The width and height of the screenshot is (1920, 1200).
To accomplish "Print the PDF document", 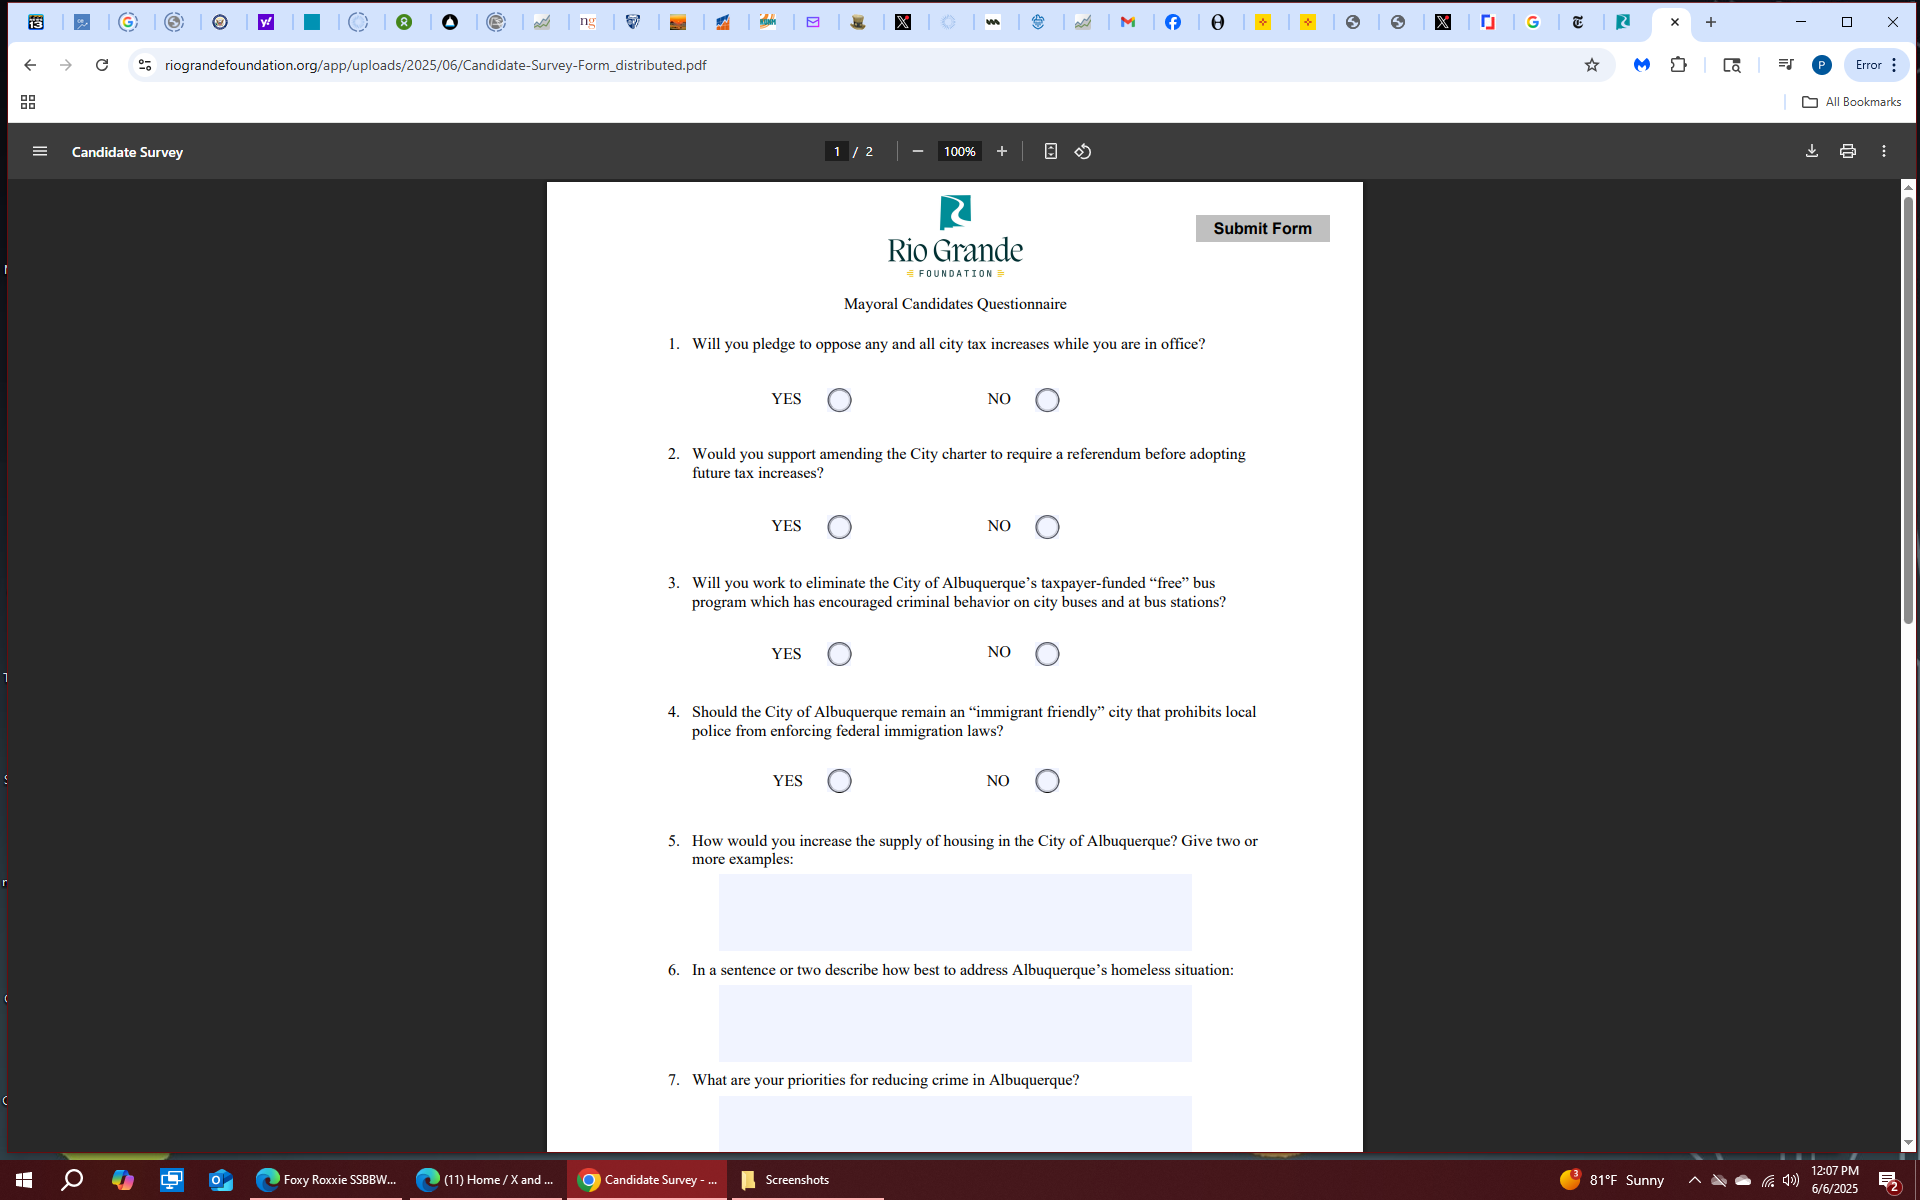I will (x=1847, y=151).
